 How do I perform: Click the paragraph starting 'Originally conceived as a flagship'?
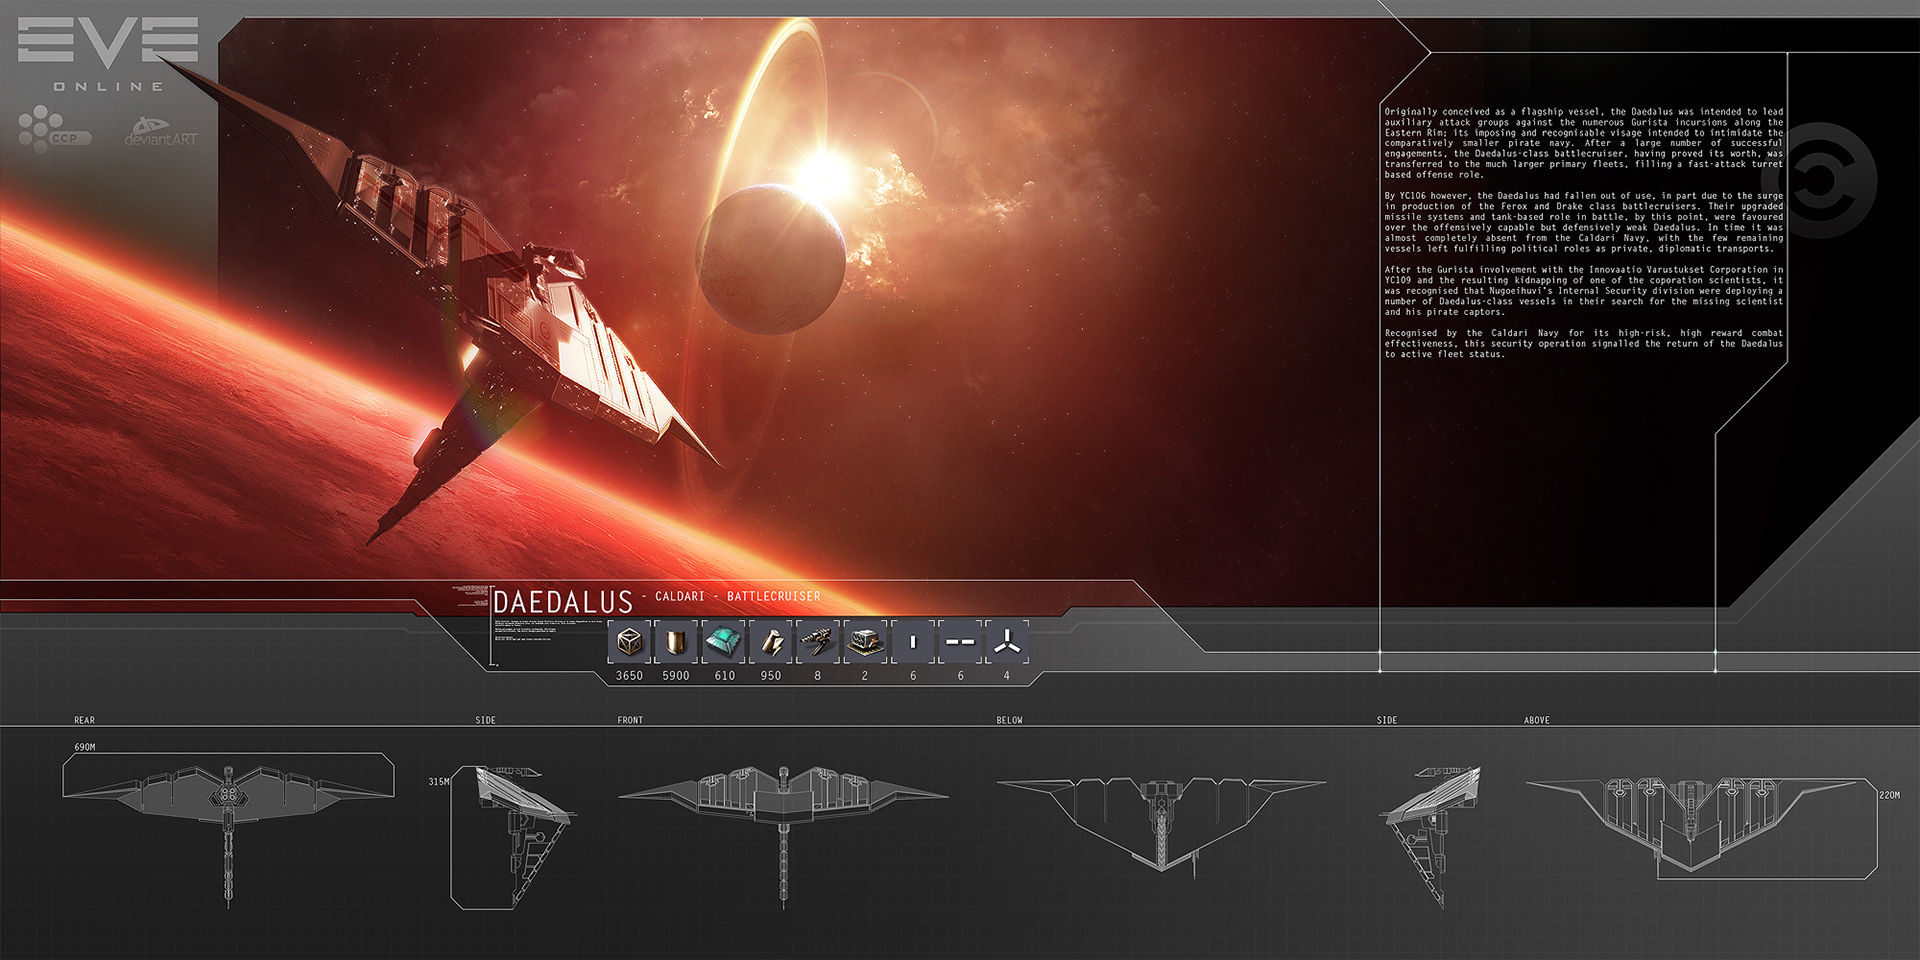1583,143
